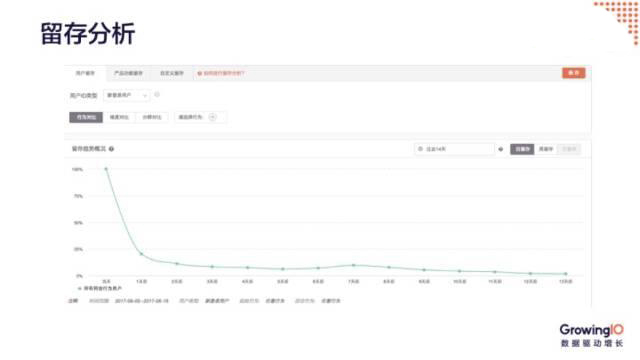Open the custom retention tab

click(171, 73)
